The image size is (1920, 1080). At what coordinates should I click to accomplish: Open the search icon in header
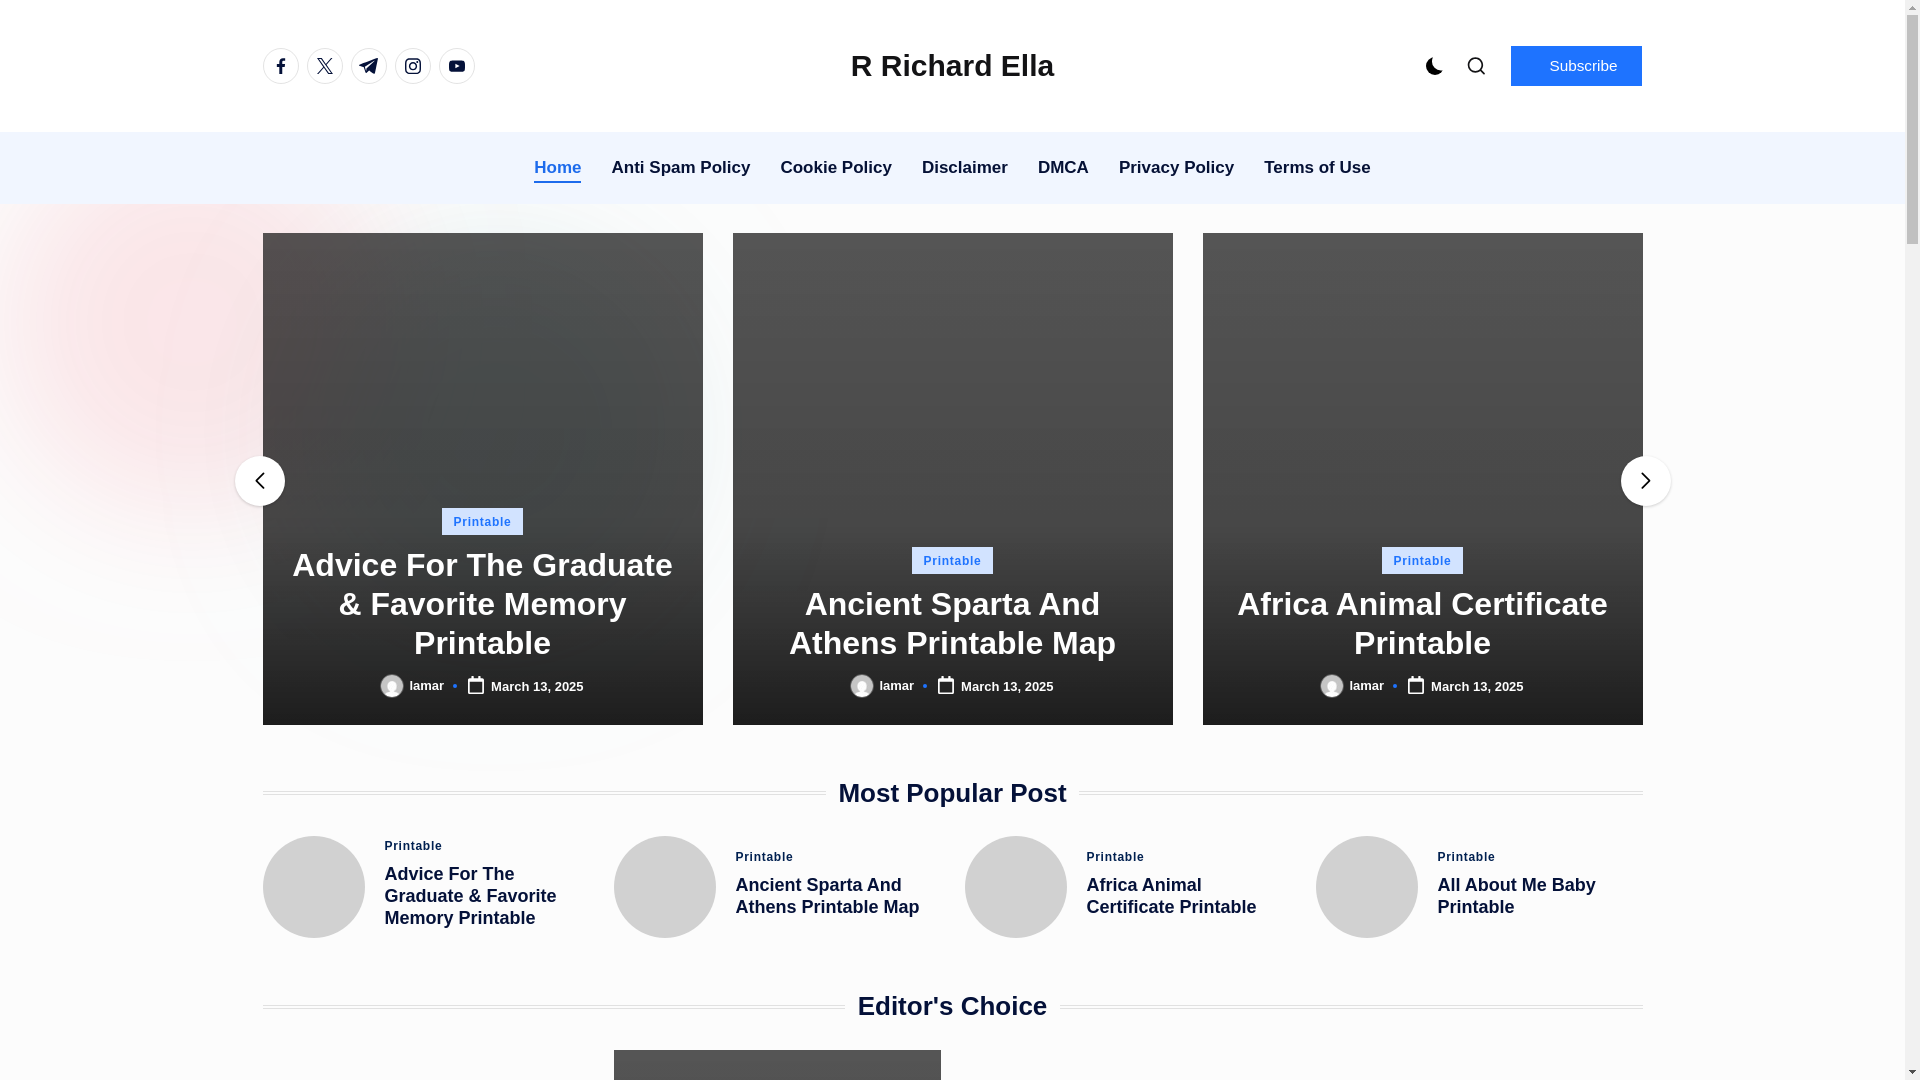pyautogui.click(x=1476, y=66)
